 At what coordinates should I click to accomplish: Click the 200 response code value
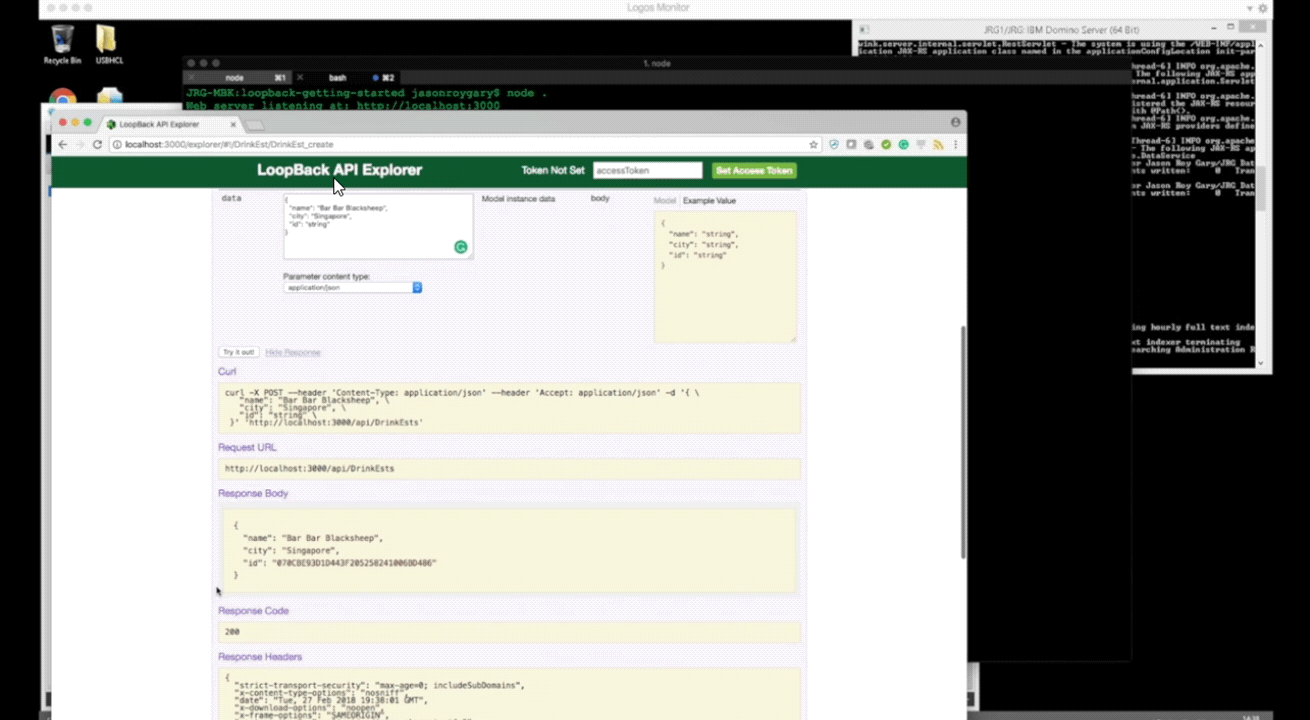pyautogui.click(x=232, y=632)
